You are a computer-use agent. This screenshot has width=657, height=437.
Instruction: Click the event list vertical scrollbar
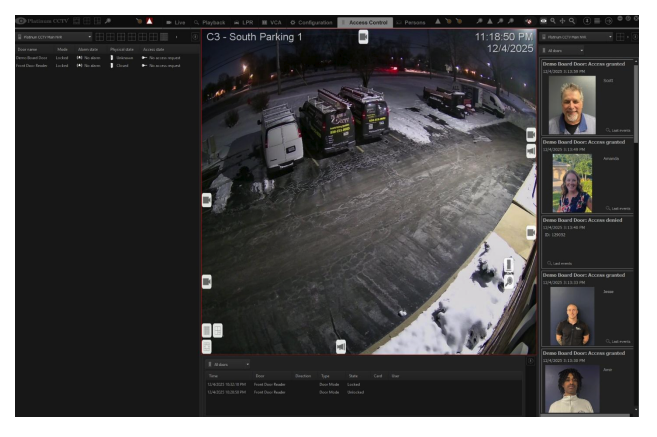click(x=636, y=103)
